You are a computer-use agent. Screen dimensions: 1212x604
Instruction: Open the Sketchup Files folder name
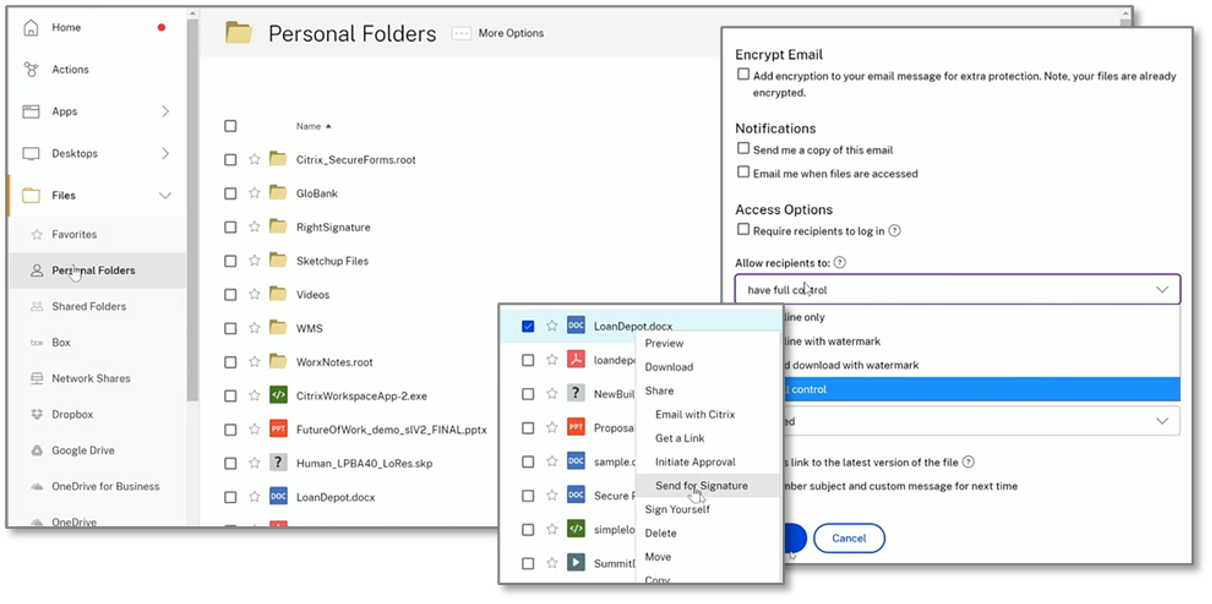tap(332, 261)
